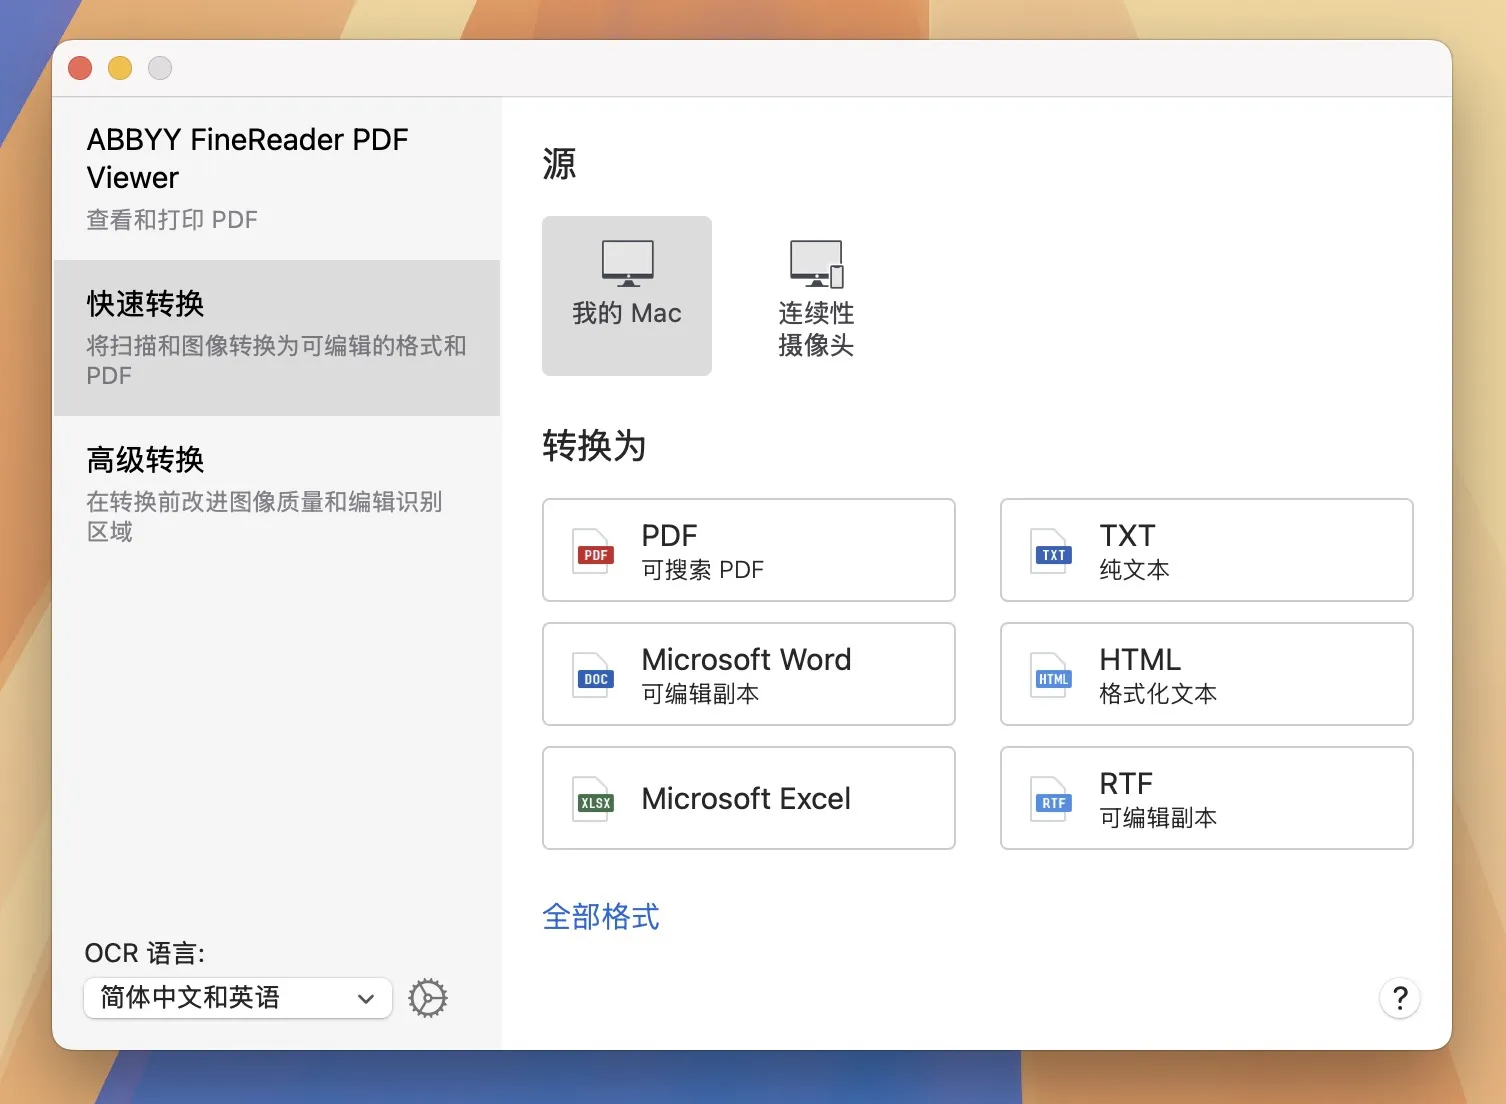Viewport: 1506px width, 1104px height.
Task: Open the 全部格式 link
Action: (x=601, y=916)
